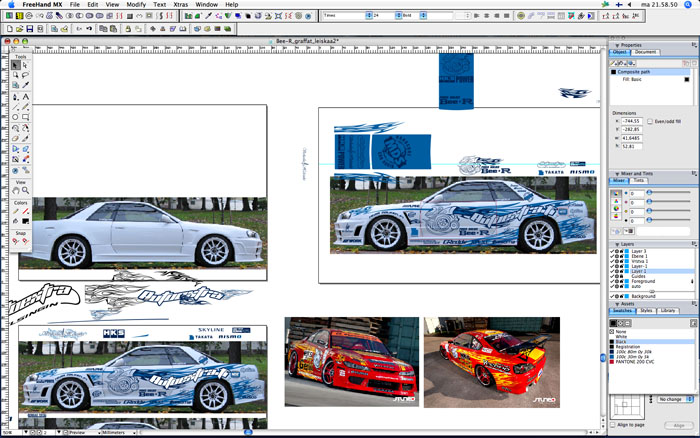Open the Bold font style dropdown

(x=423, y=16)
